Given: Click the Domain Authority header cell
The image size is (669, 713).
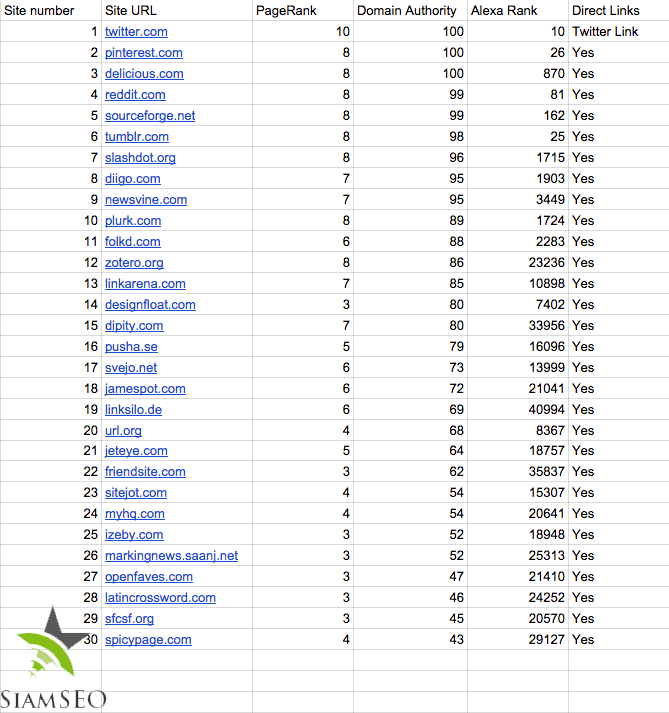Looking at the screenshot, I should (x=407, y=11).
